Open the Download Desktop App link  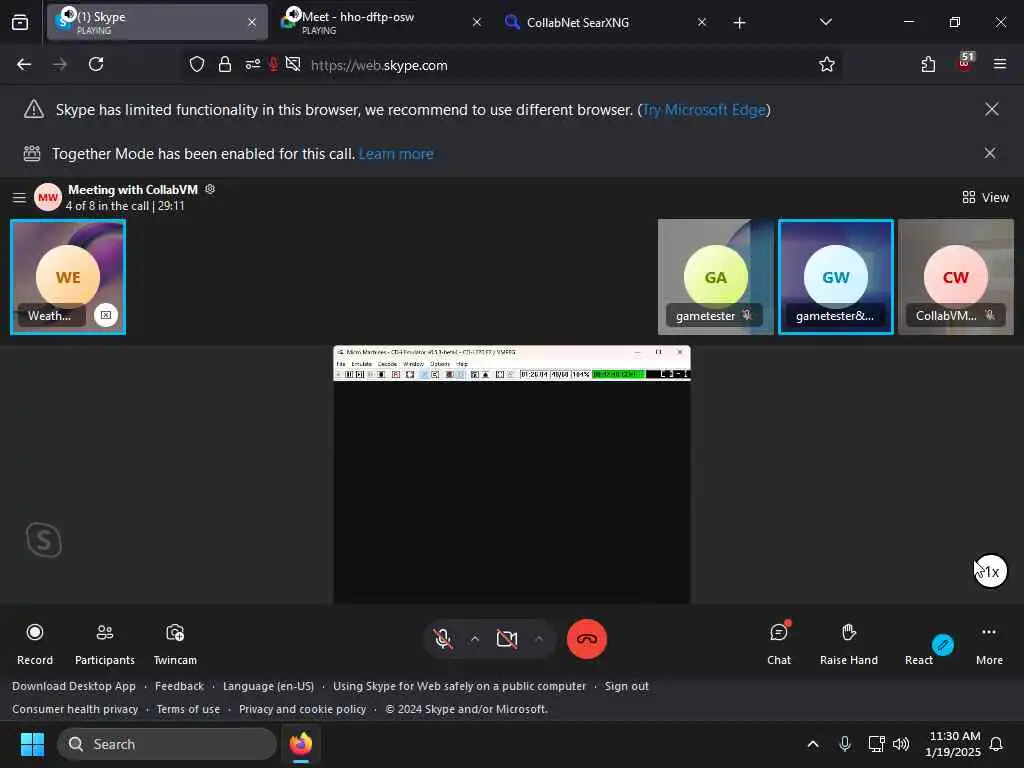point(74,686)
